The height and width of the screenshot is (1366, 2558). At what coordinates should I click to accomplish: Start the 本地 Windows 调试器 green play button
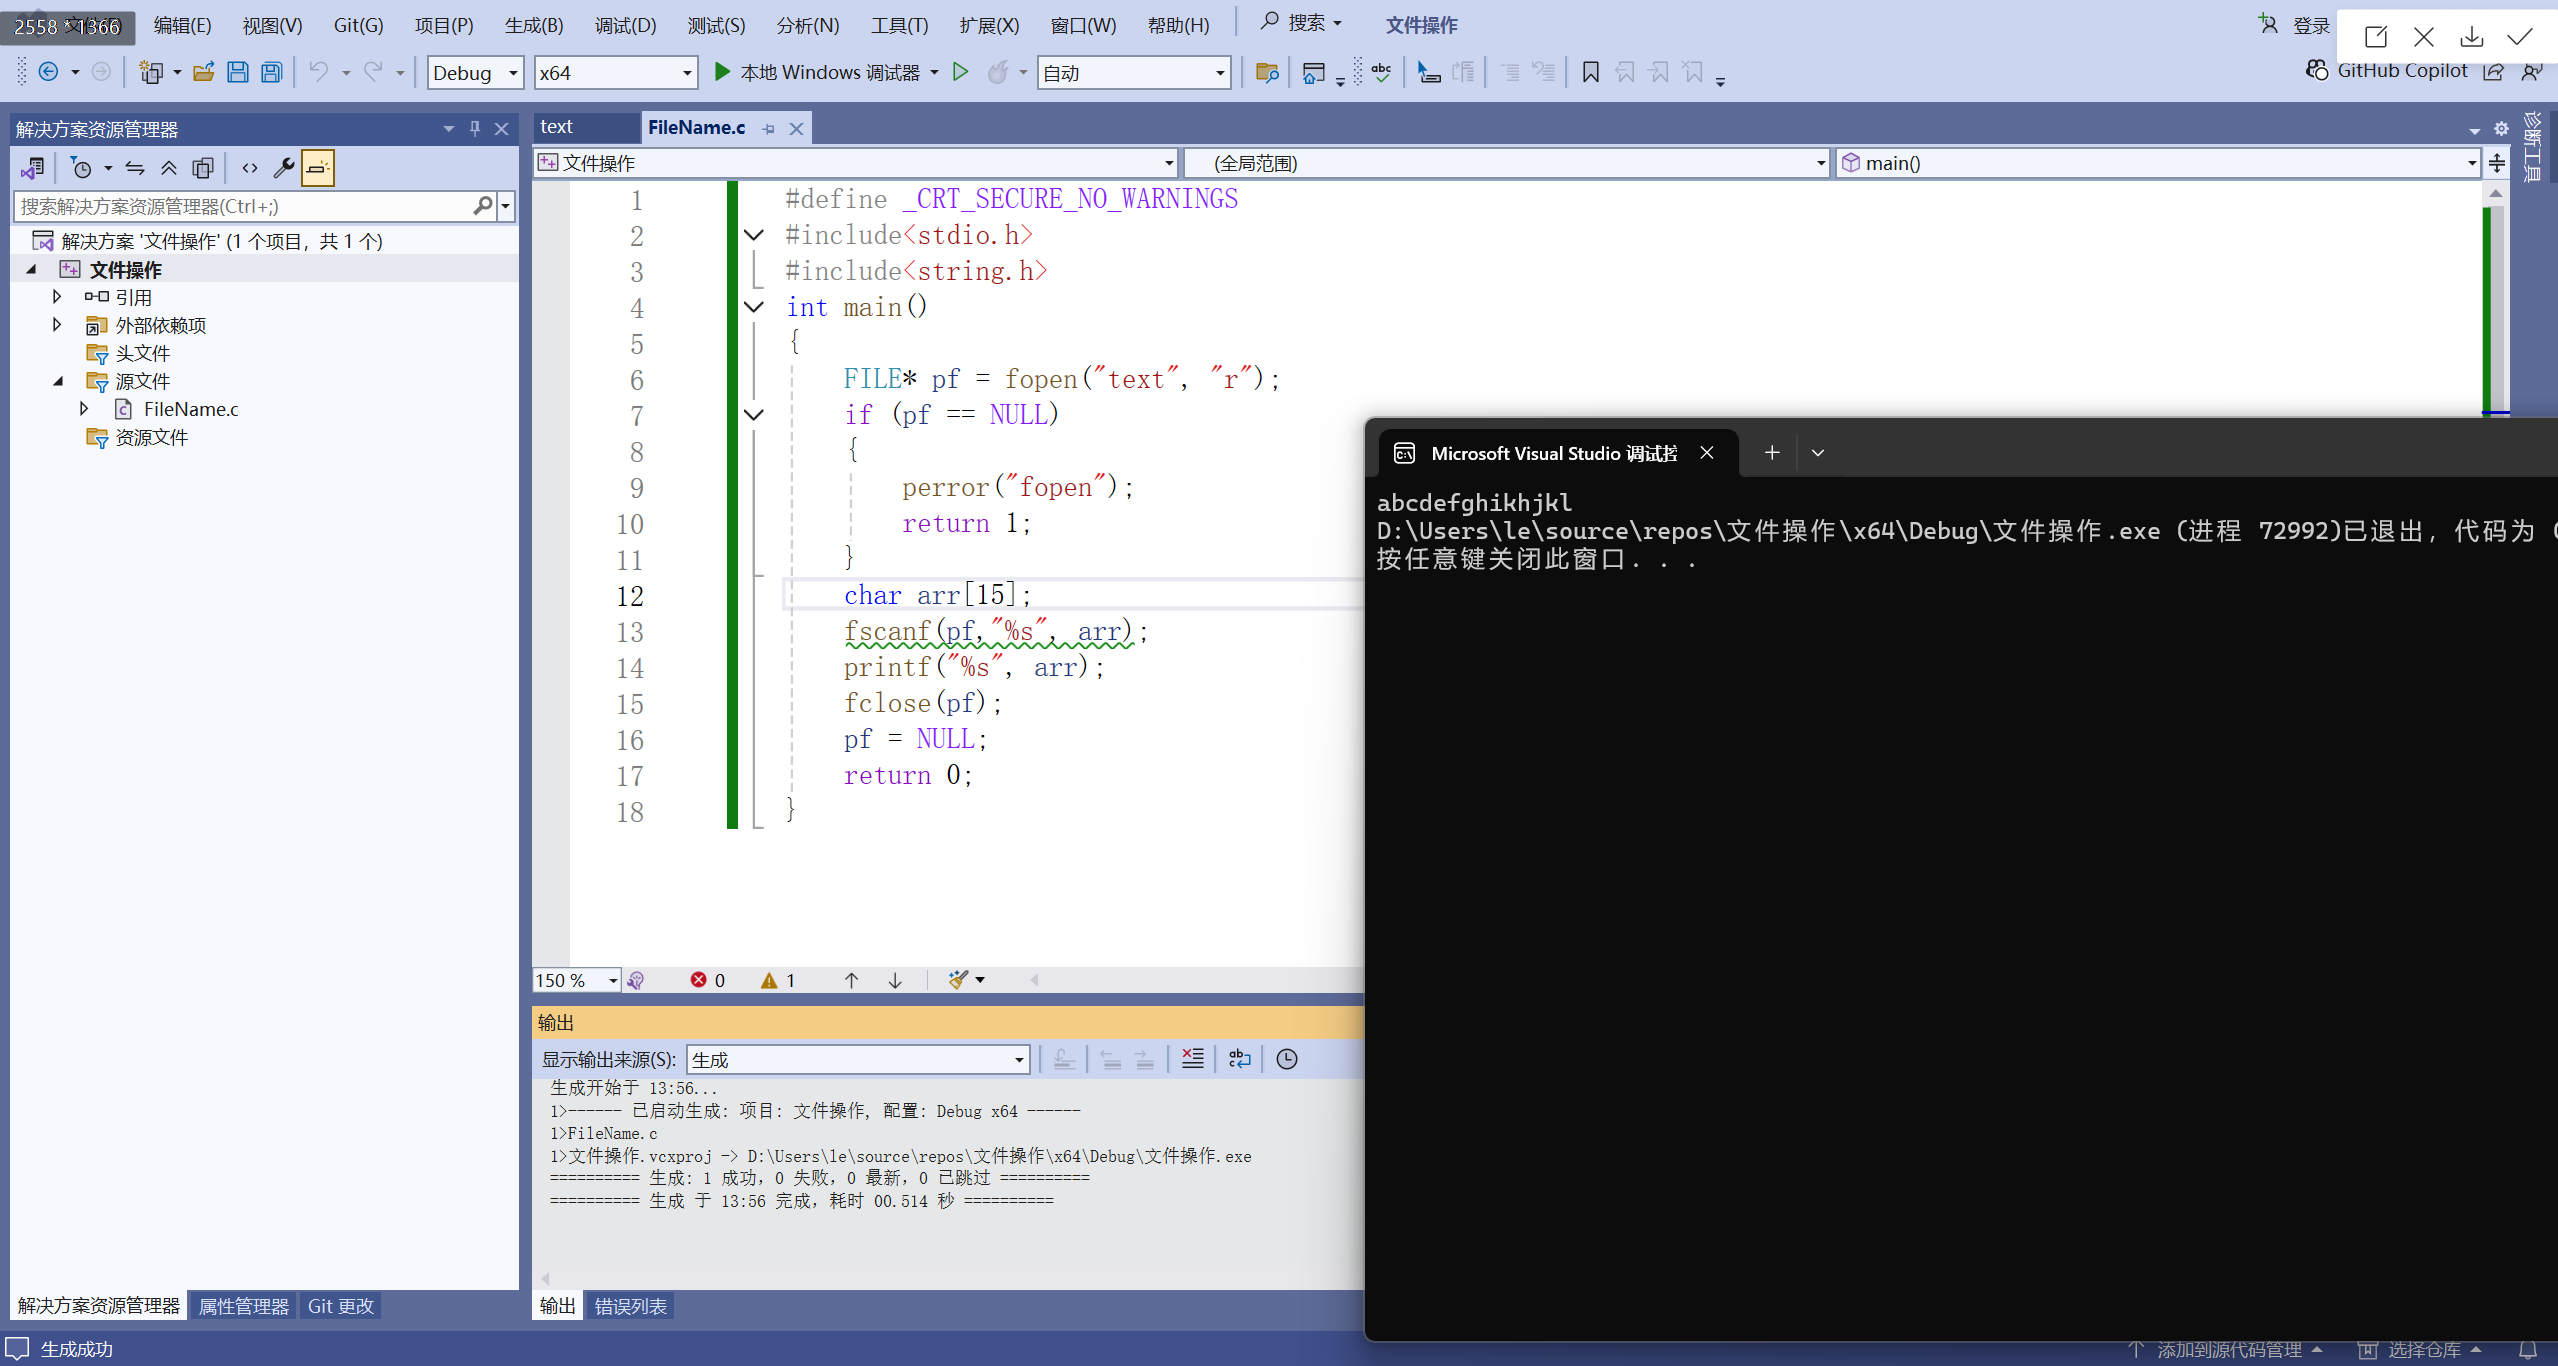pos(722,72)
